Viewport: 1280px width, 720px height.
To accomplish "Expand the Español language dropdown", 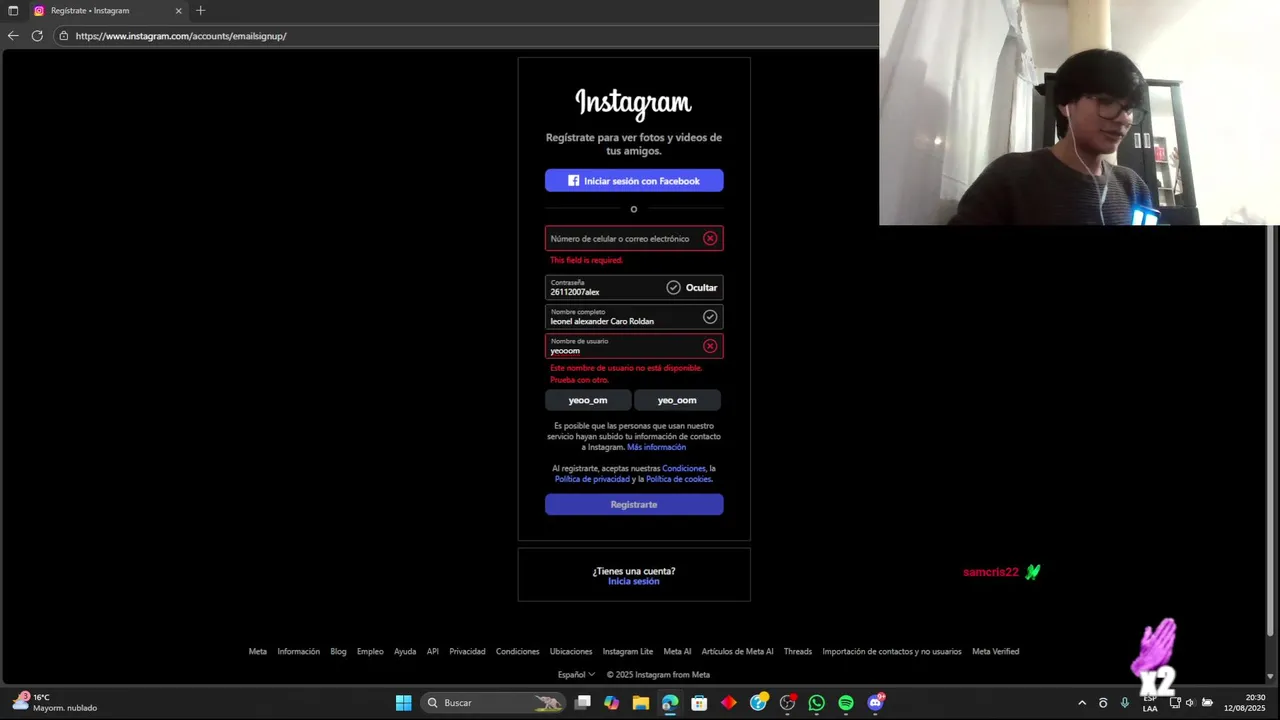I will click(x=576, y=675).
